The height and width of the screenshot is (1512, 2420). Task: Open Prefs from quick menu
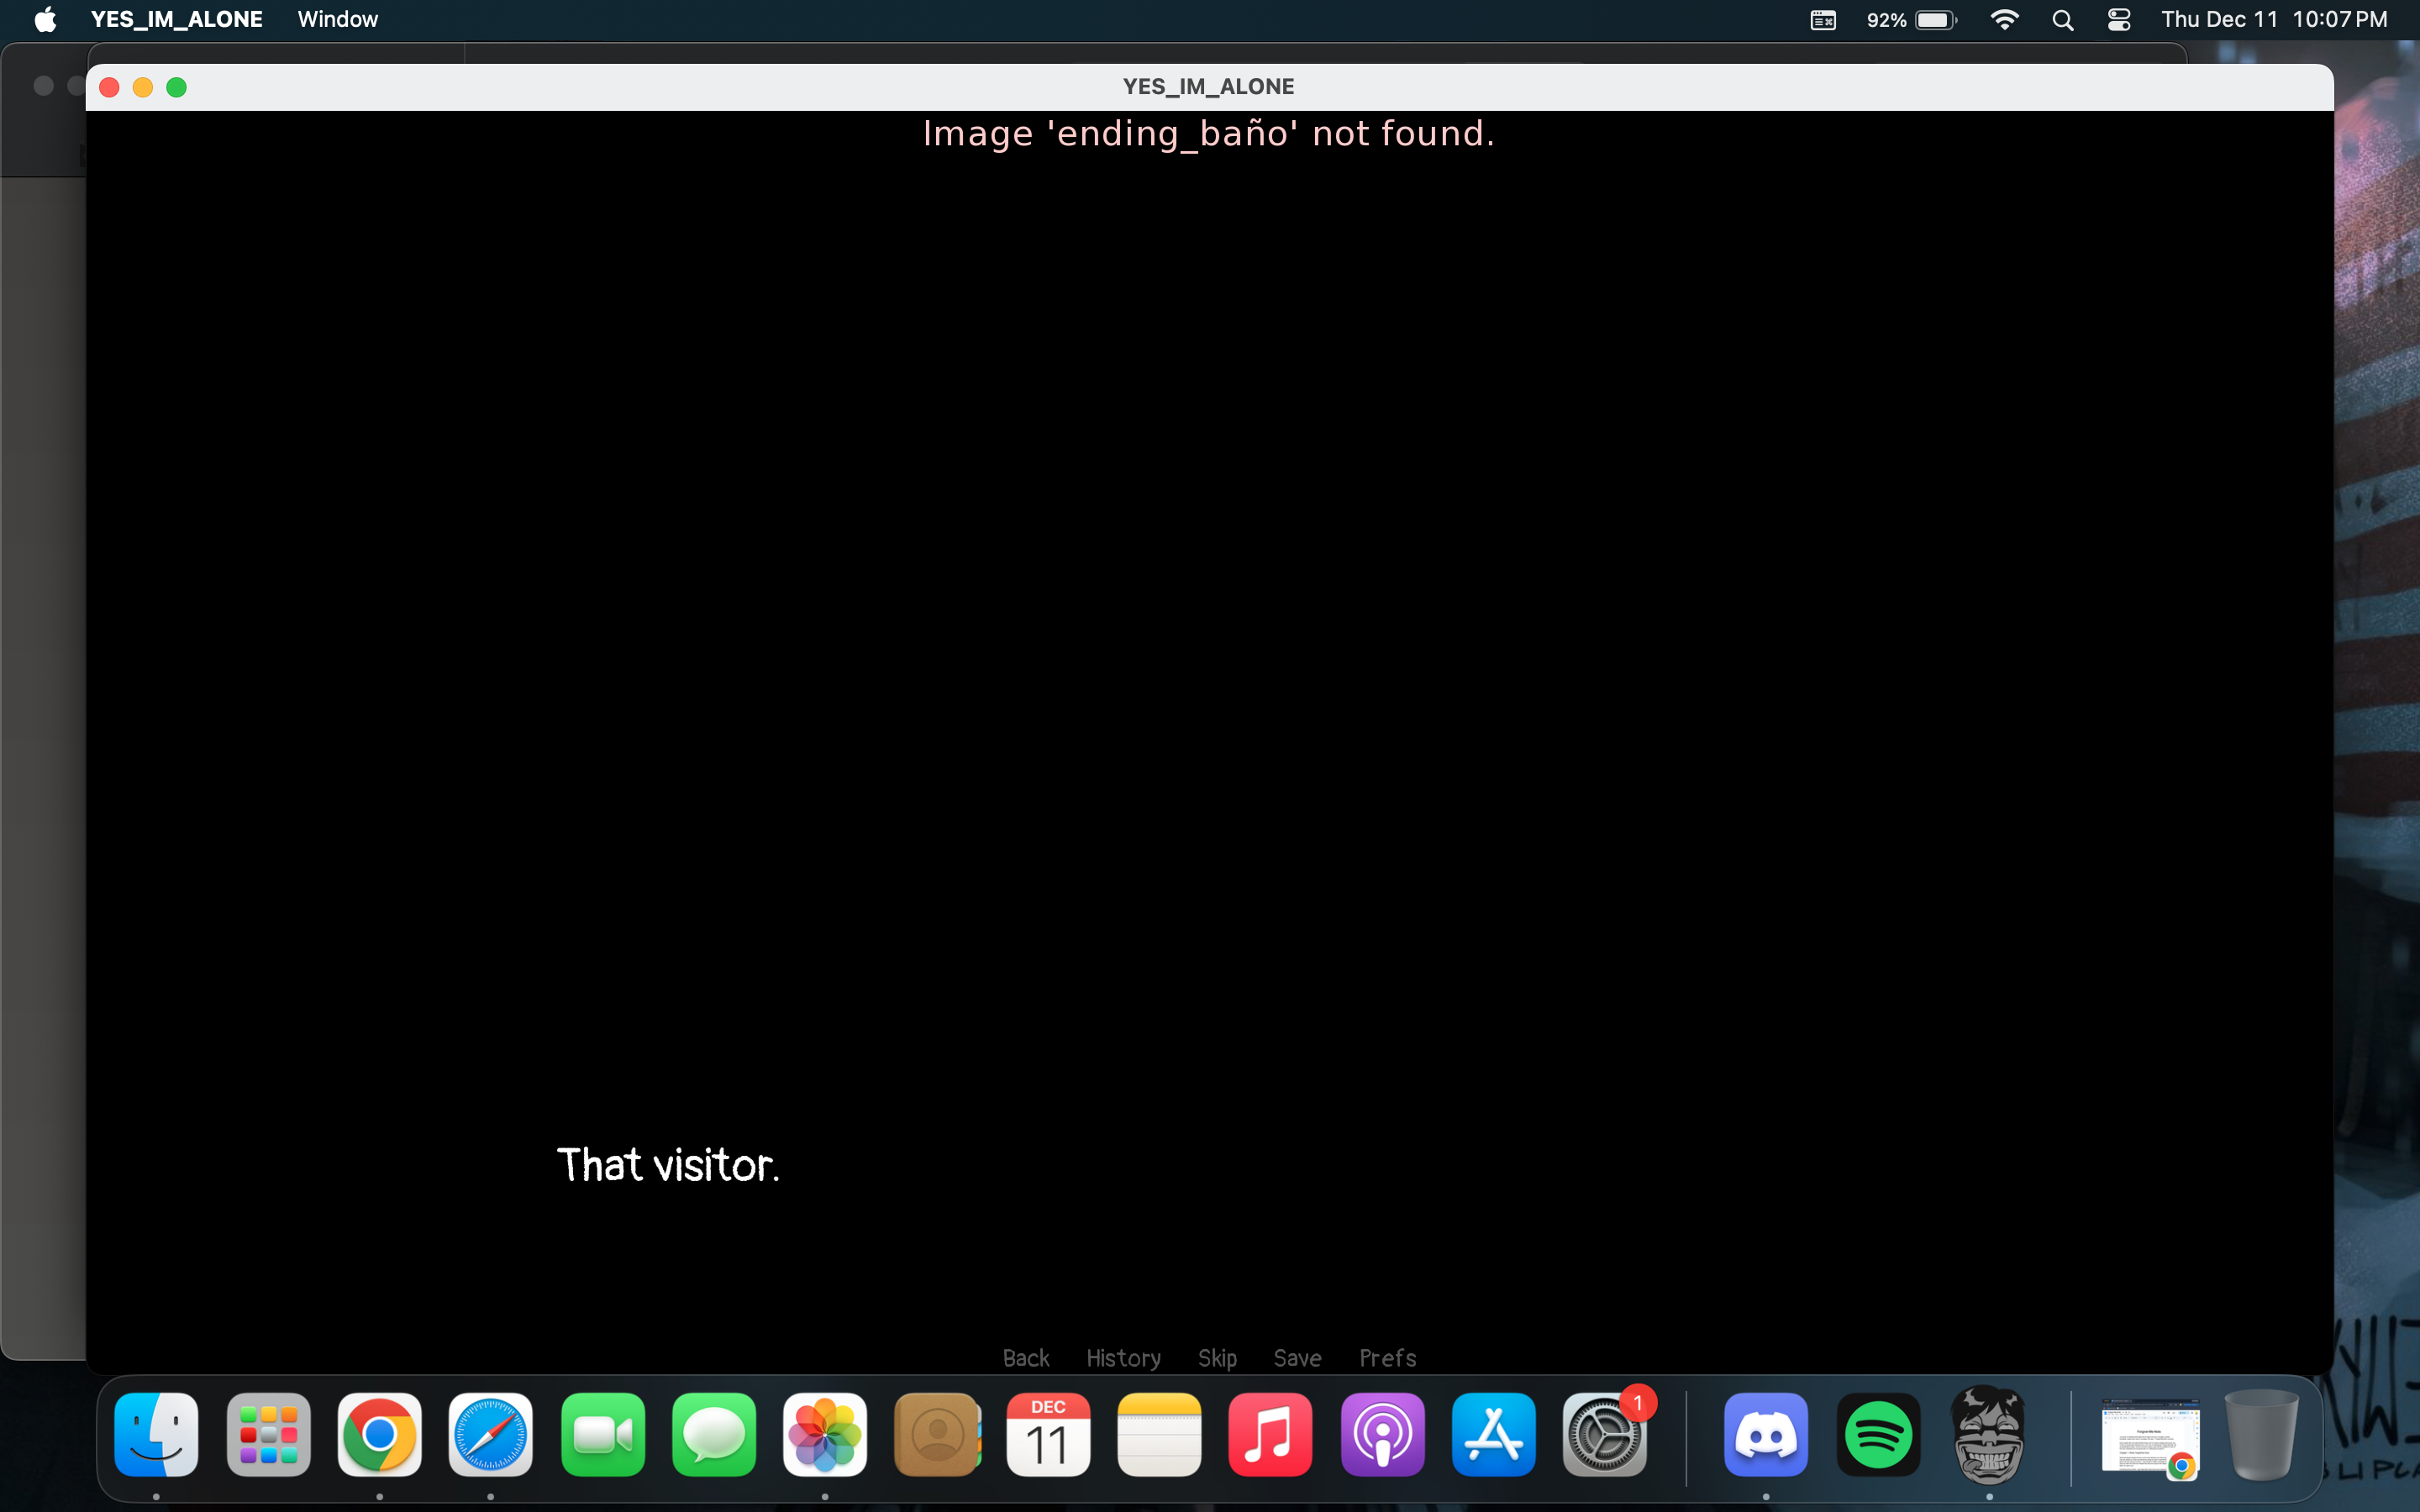pos(1387,1357)
